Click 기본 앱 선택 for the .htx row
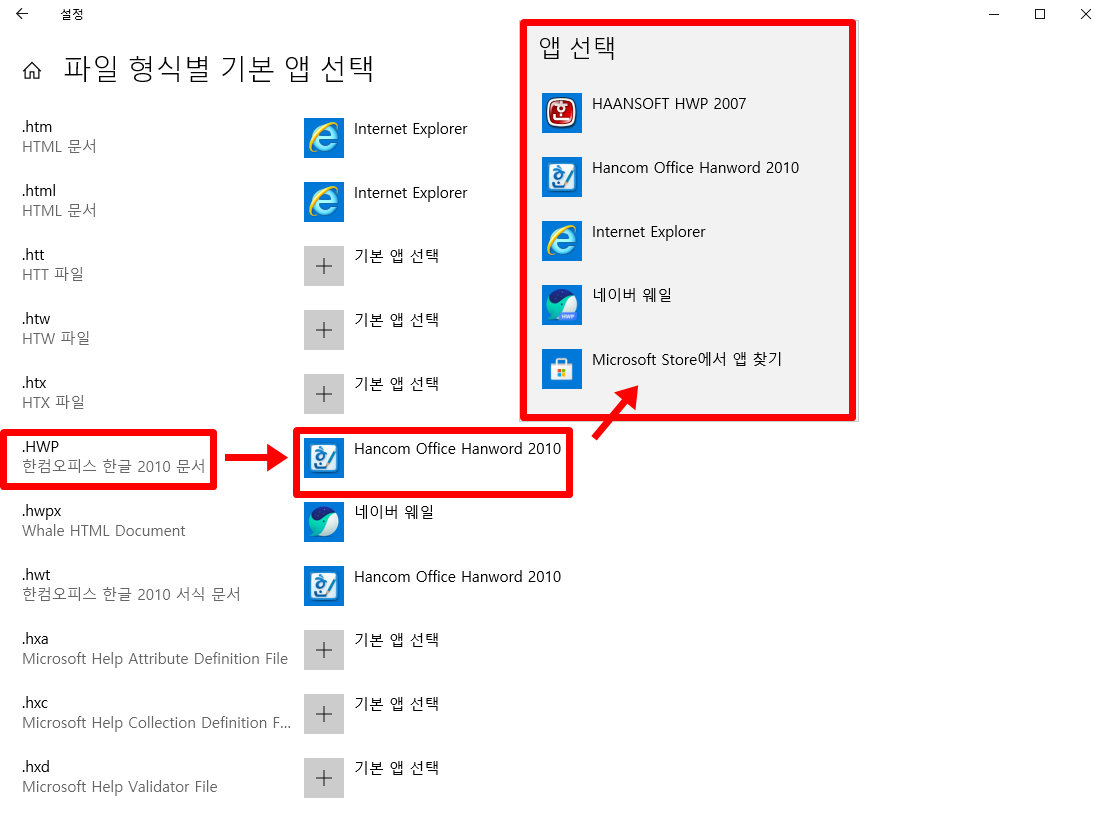 [x=396, y=385]
